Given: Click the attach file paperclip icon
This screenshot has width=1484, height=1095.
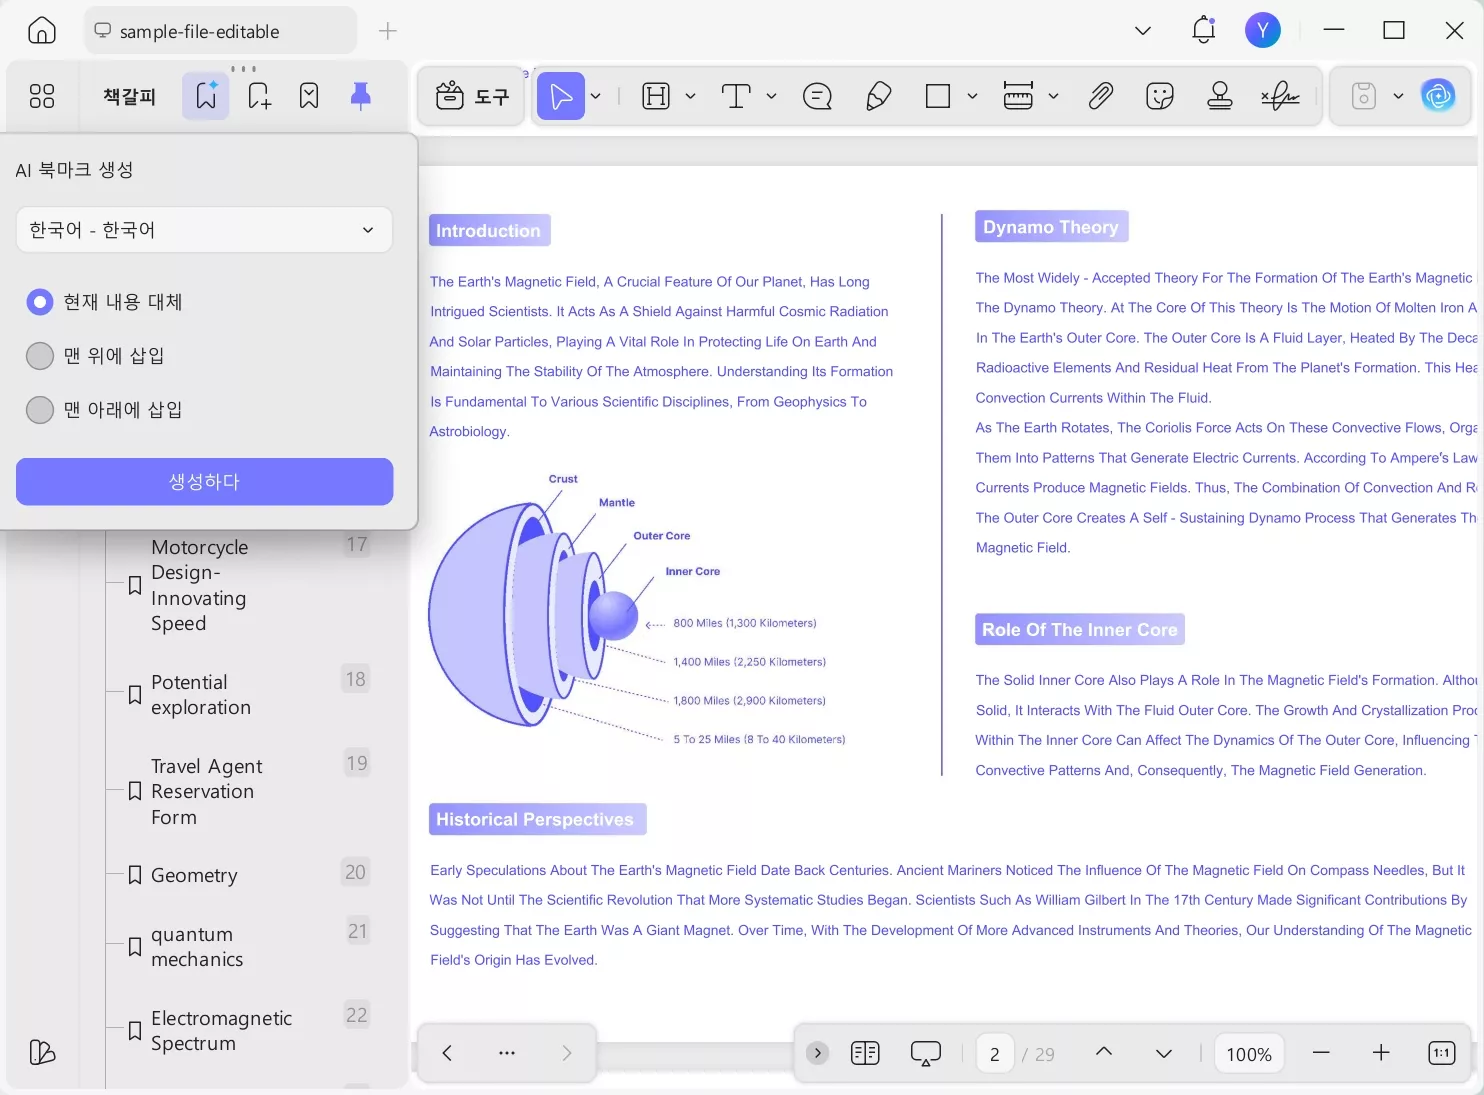Looking at the screenshot, I should pyautogui.click(x=1100, y=96).
